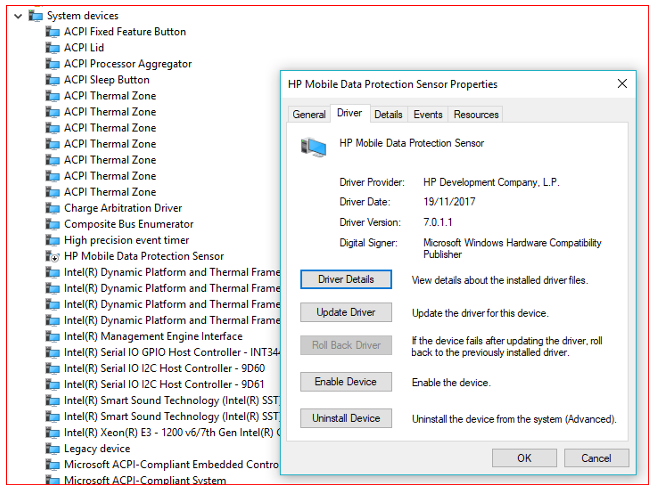Image resolution: width=658 pixels, height=492 pixels.
Task: Click the greyed Roll Back Driver button
Action: (x=346, y=345)
